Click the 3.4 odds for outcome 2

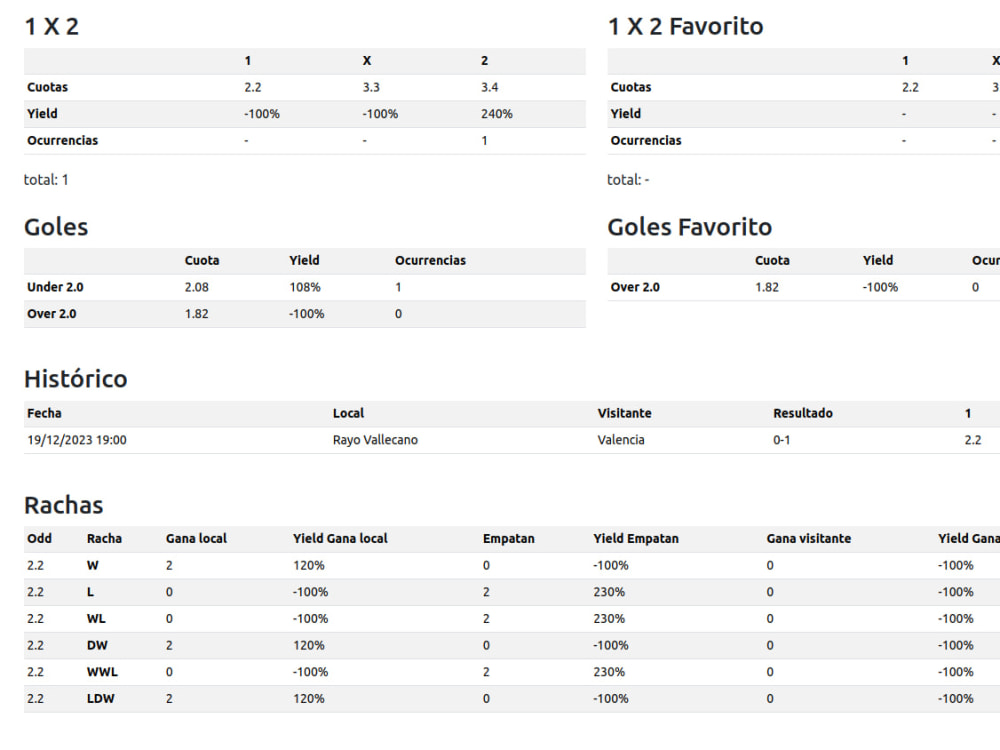click(489, 87)
